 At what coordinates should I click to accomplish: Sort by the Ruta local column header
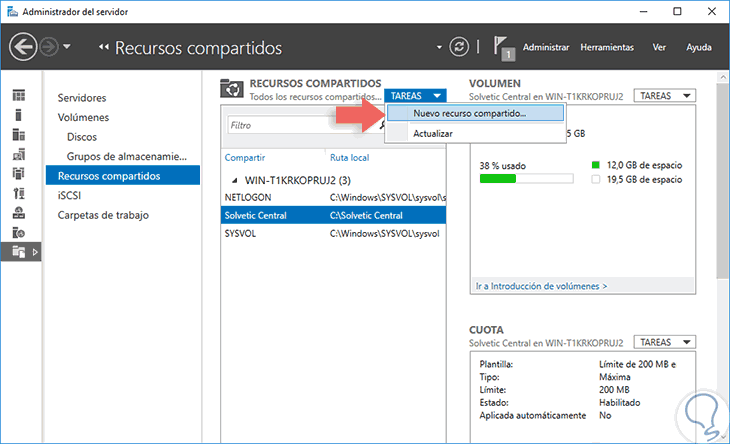coord(349,158)
